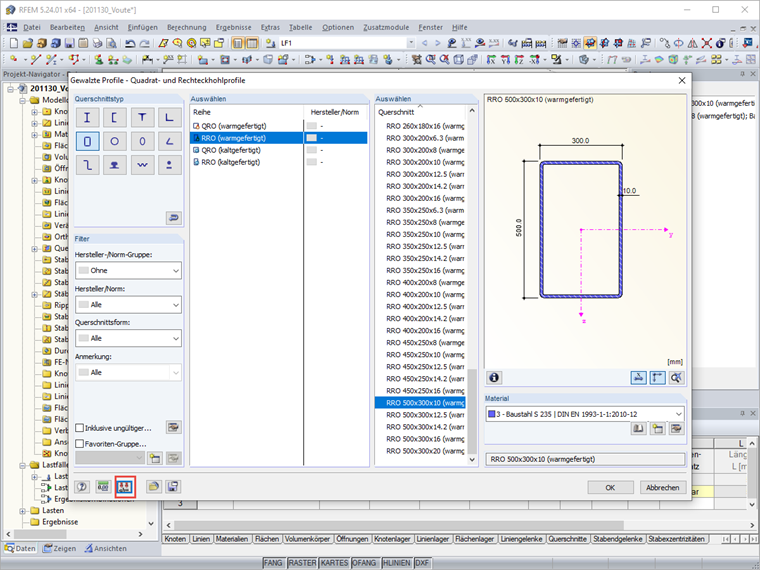
Task: Open Querschnittsform filter dropdown
Action: tap(128, 338)
